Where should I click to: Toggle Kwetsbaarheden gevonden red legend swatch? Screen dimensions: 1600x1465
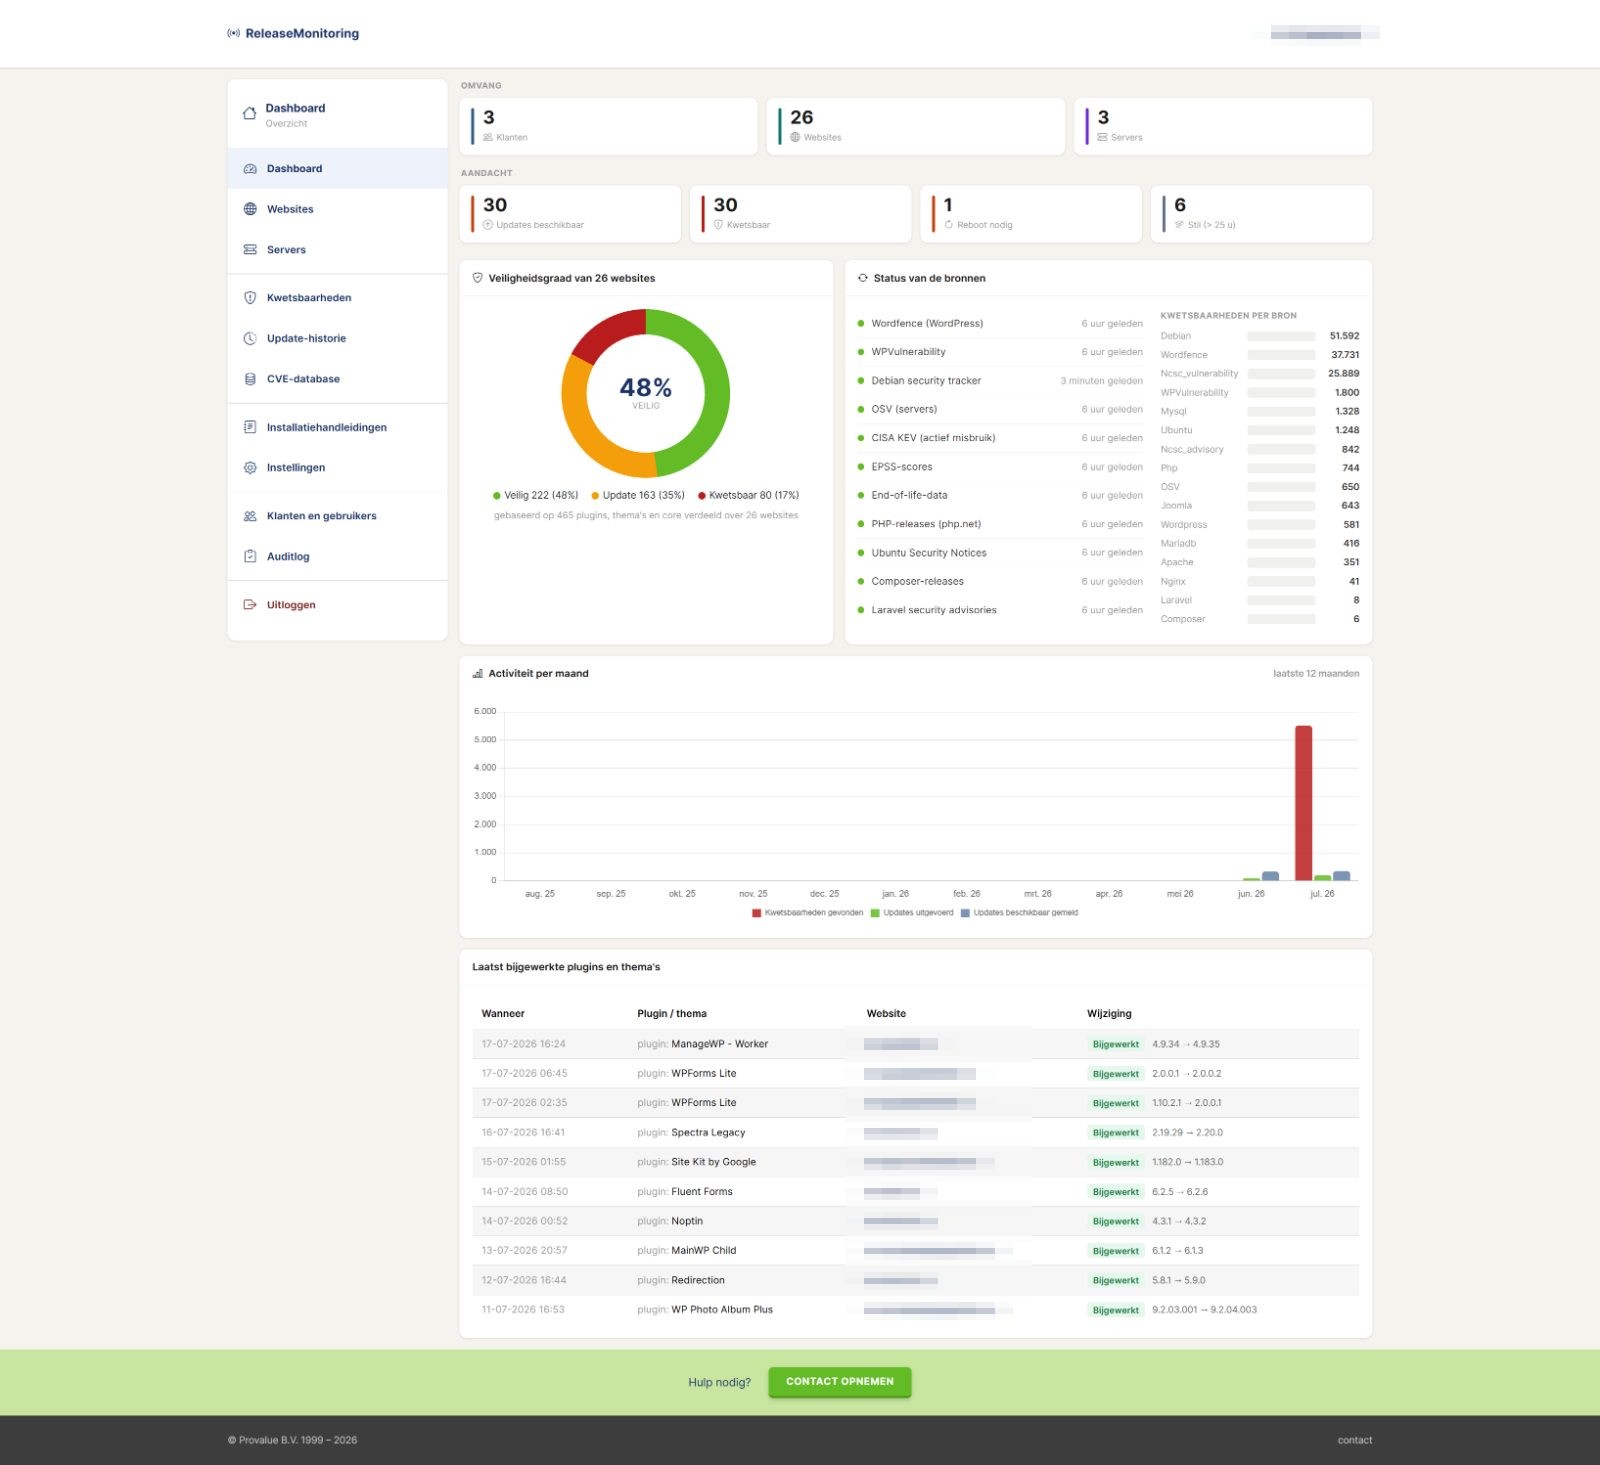(756, 913)
